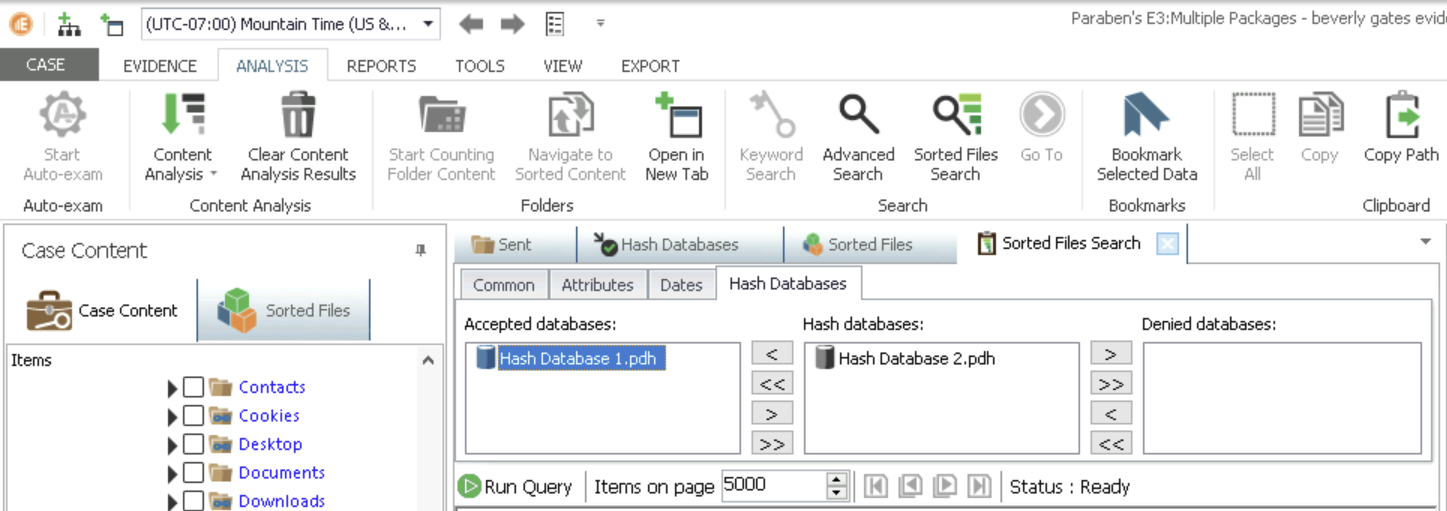Click the Start Auto-exam icon
Viewport: 1447px width, 511px height.
tap(62, 116)
